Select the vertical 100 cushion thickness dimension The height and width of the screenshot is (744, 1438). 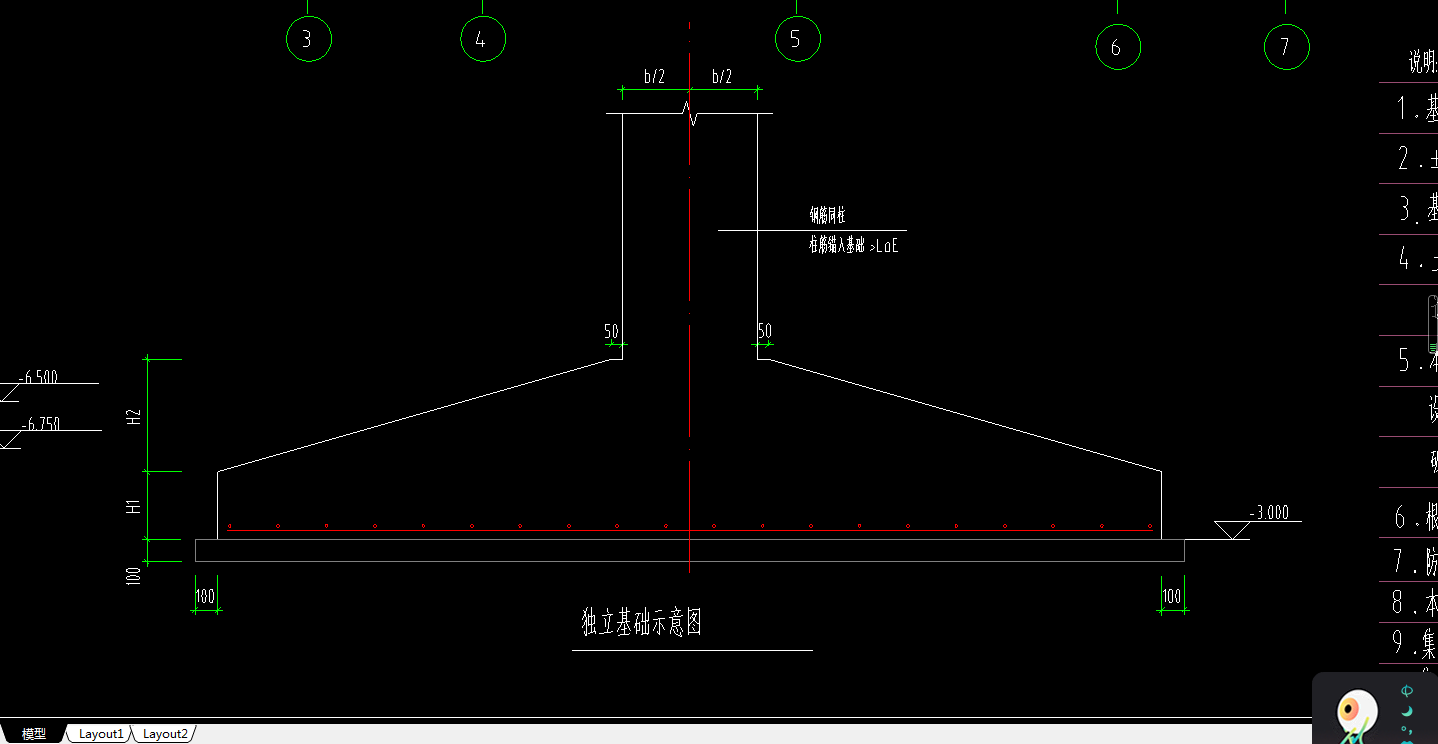(x=134, y=577)
